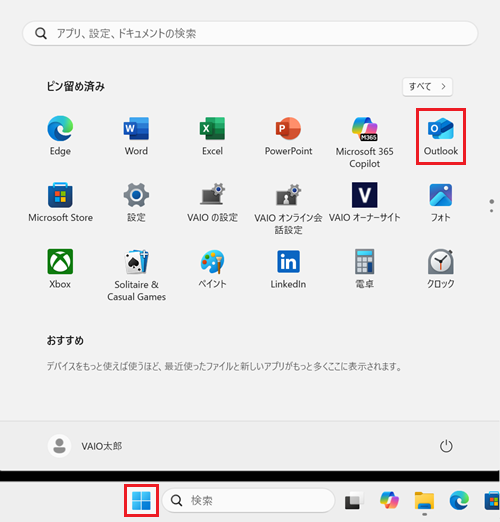Open the クロック clock app
500x522 pixels.
[x=441, y=269]
